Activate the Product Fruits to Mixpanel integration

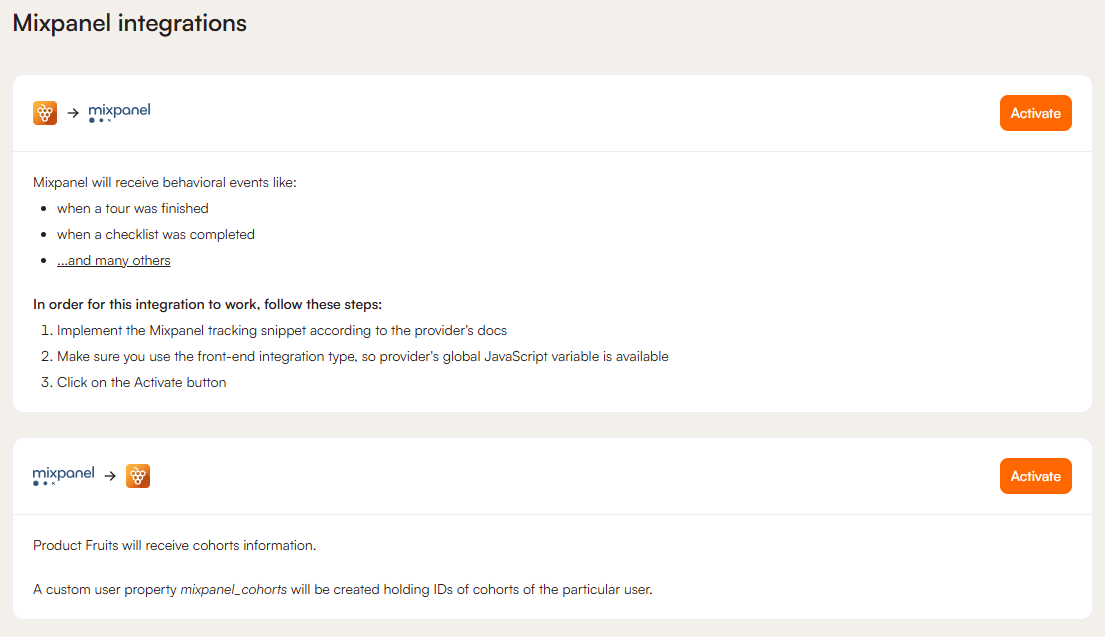[x=1035, y=113]
